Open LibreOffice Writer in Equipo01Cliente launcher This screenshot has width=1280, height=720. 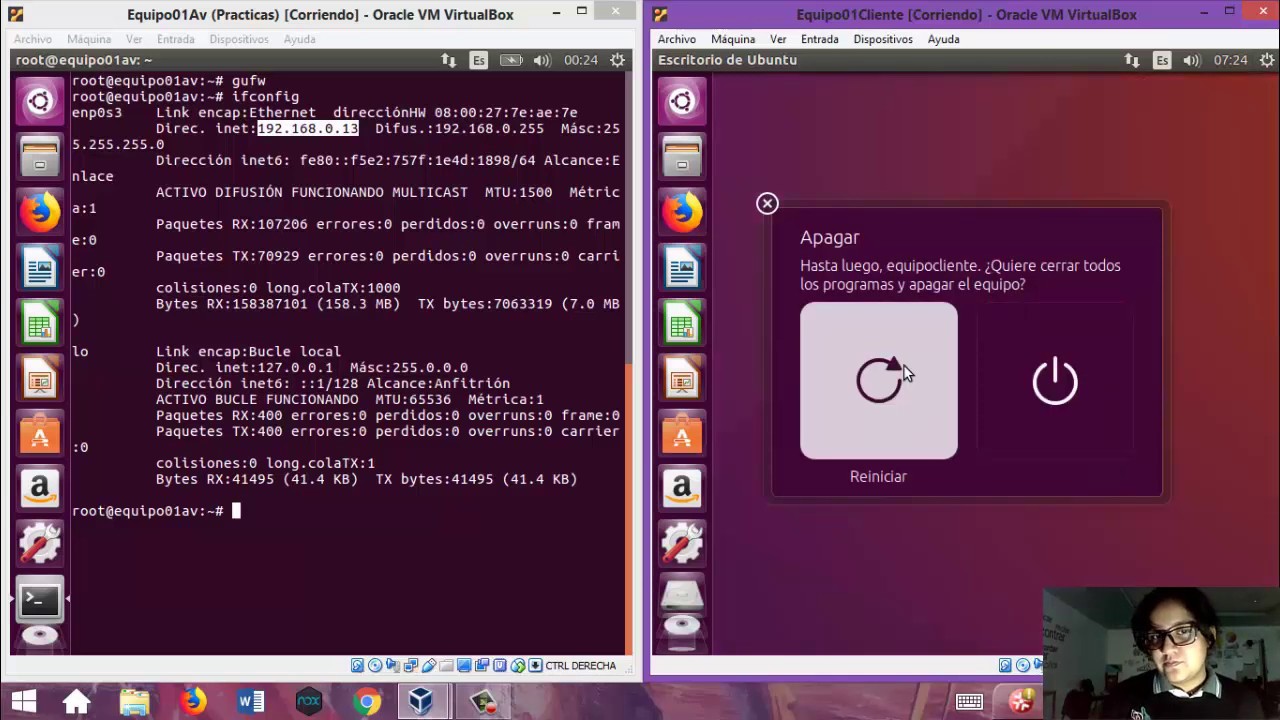click(x=682, y=269)
